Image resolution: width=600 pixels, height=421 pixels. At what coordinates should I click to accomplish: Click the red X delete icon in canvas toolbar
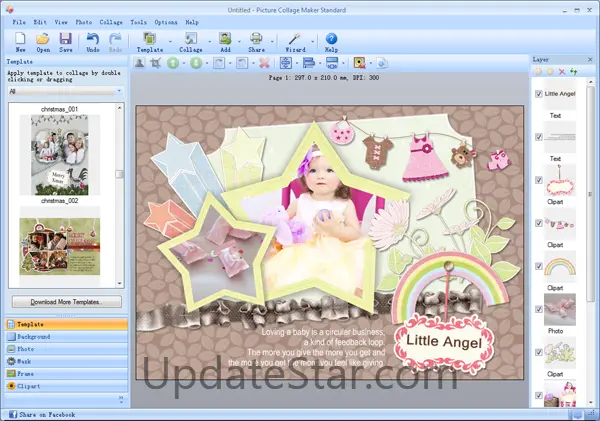(x=264, y=63)
